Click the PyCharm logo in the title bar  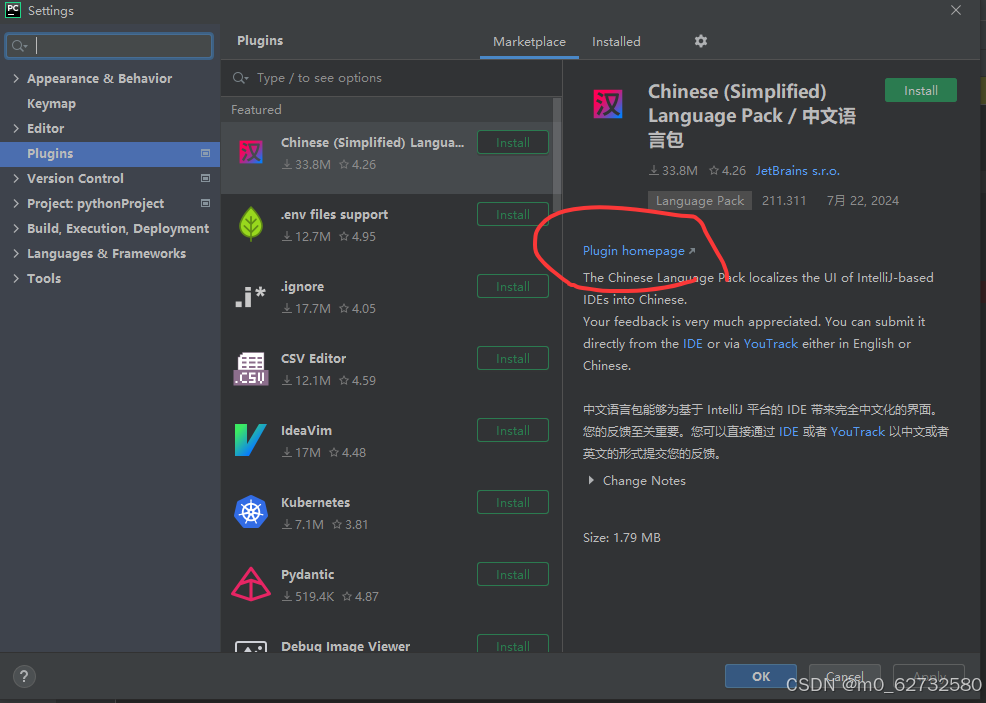tap(13, 10)
